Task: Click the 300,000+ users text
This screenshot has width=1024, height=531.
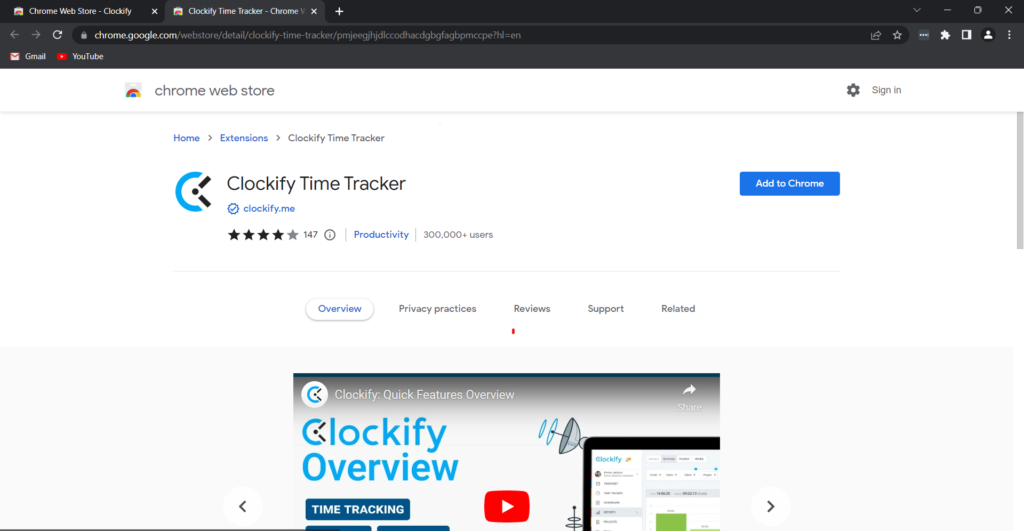Action: [458, 234]
